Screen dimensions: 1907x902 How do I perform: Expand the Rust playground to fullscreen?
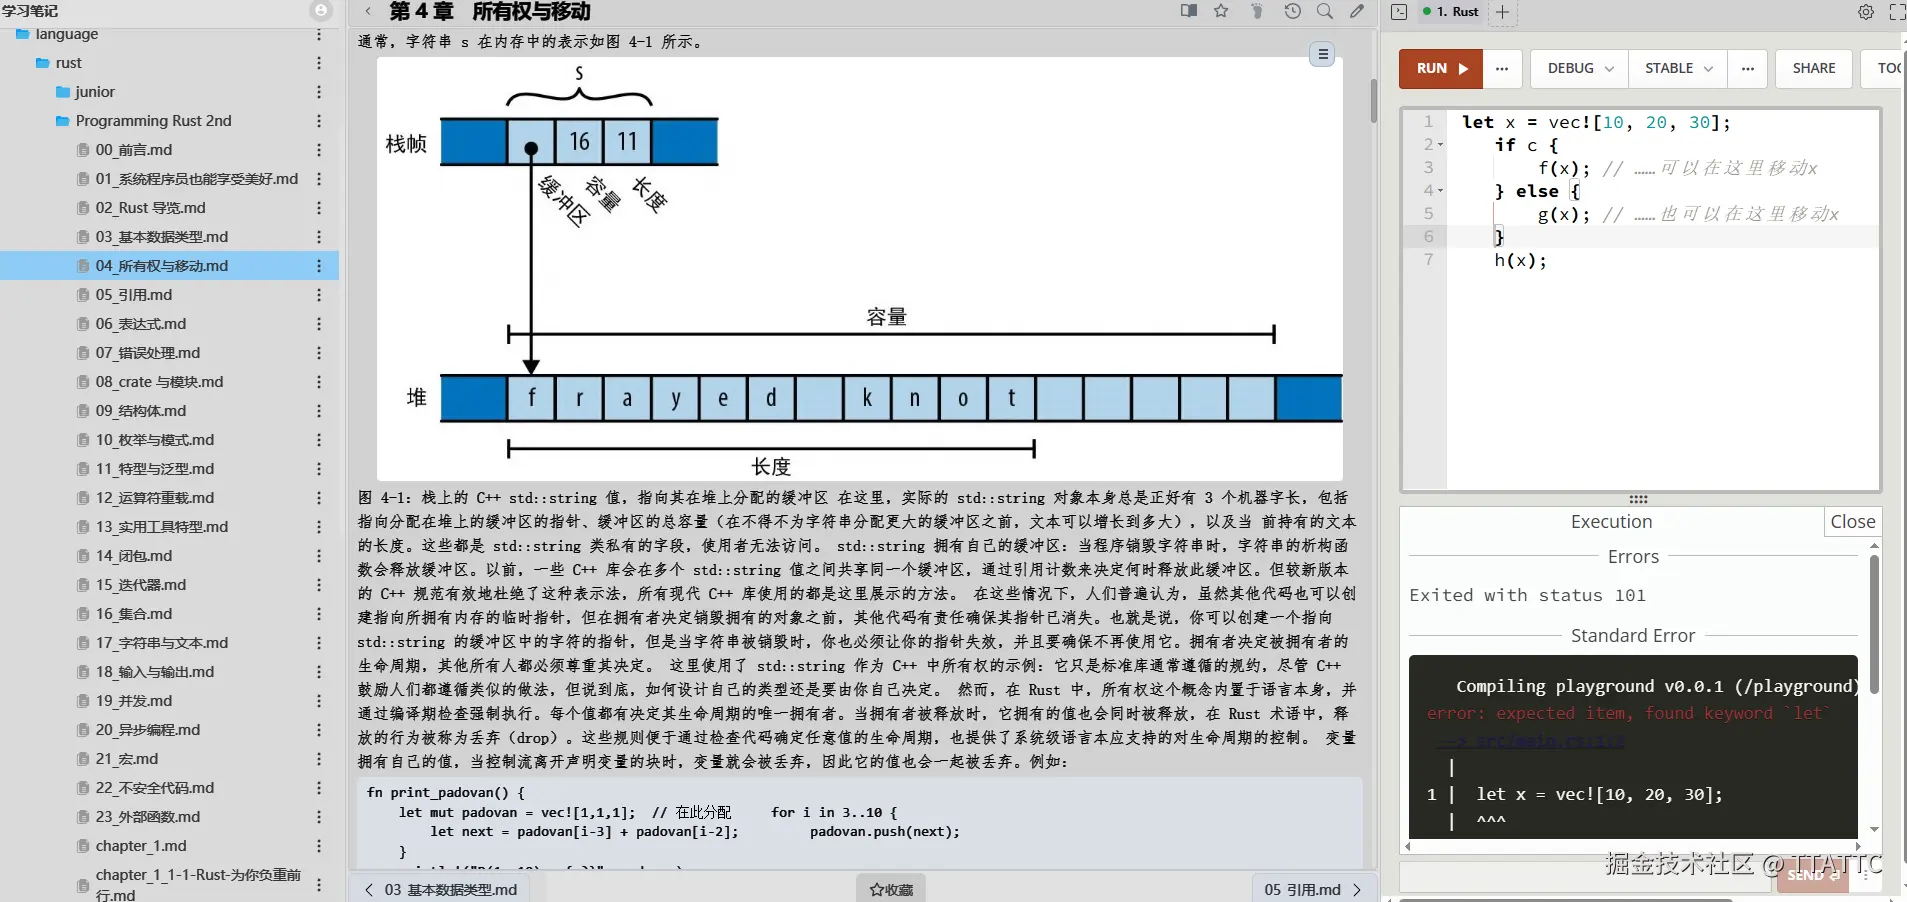click(x=1896, y=12)
